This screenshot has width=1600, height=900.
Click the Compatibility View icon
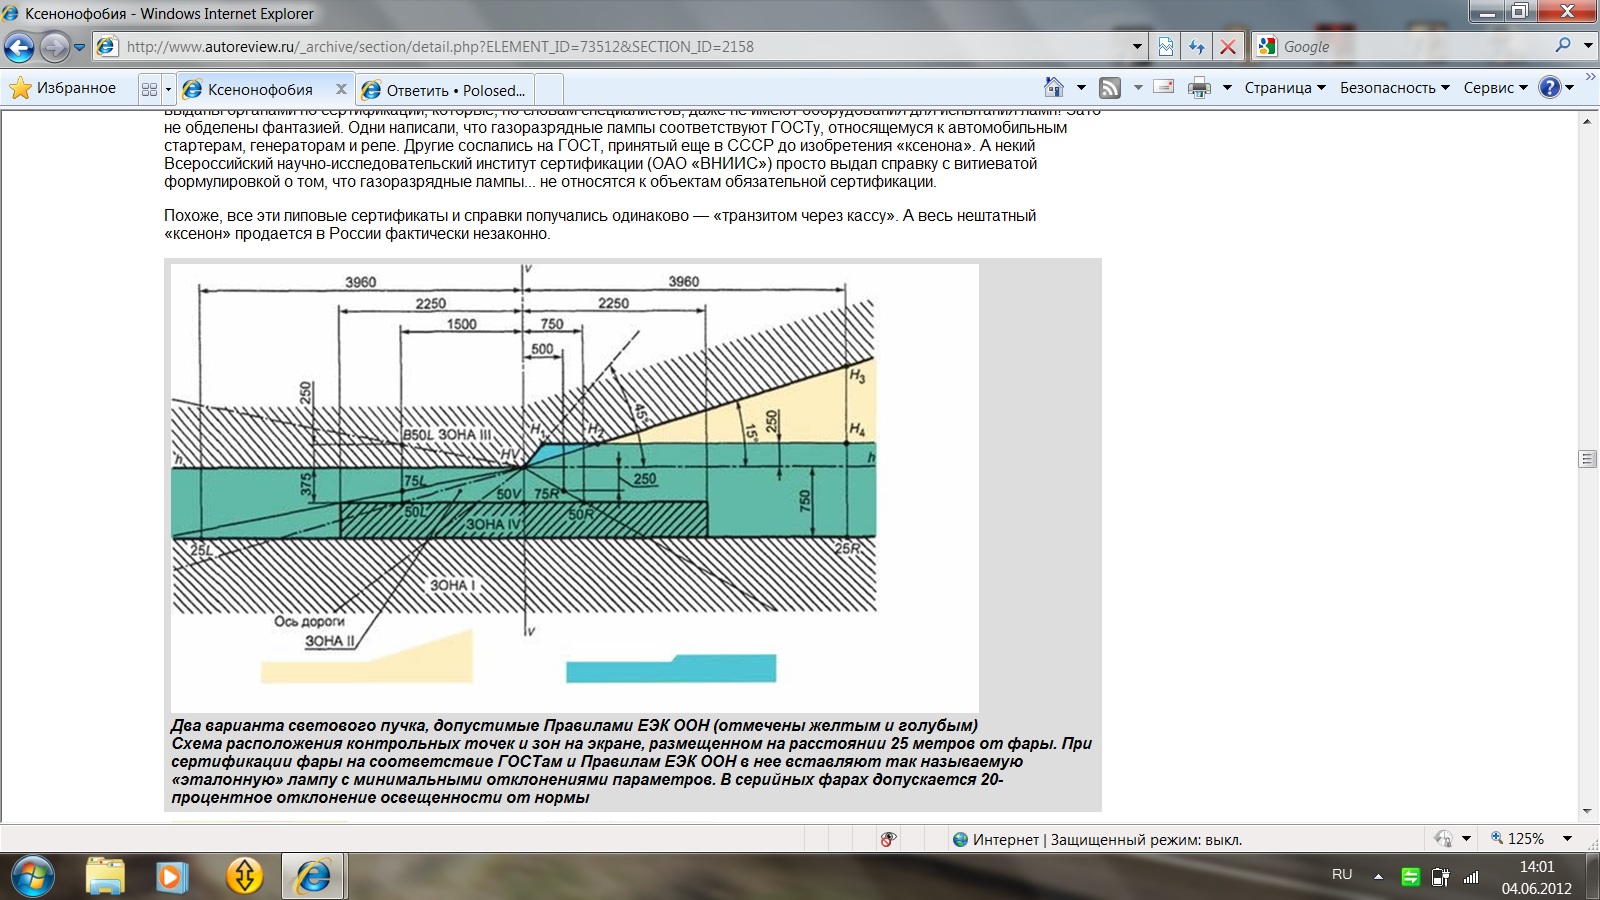[x=1166, y=47]
